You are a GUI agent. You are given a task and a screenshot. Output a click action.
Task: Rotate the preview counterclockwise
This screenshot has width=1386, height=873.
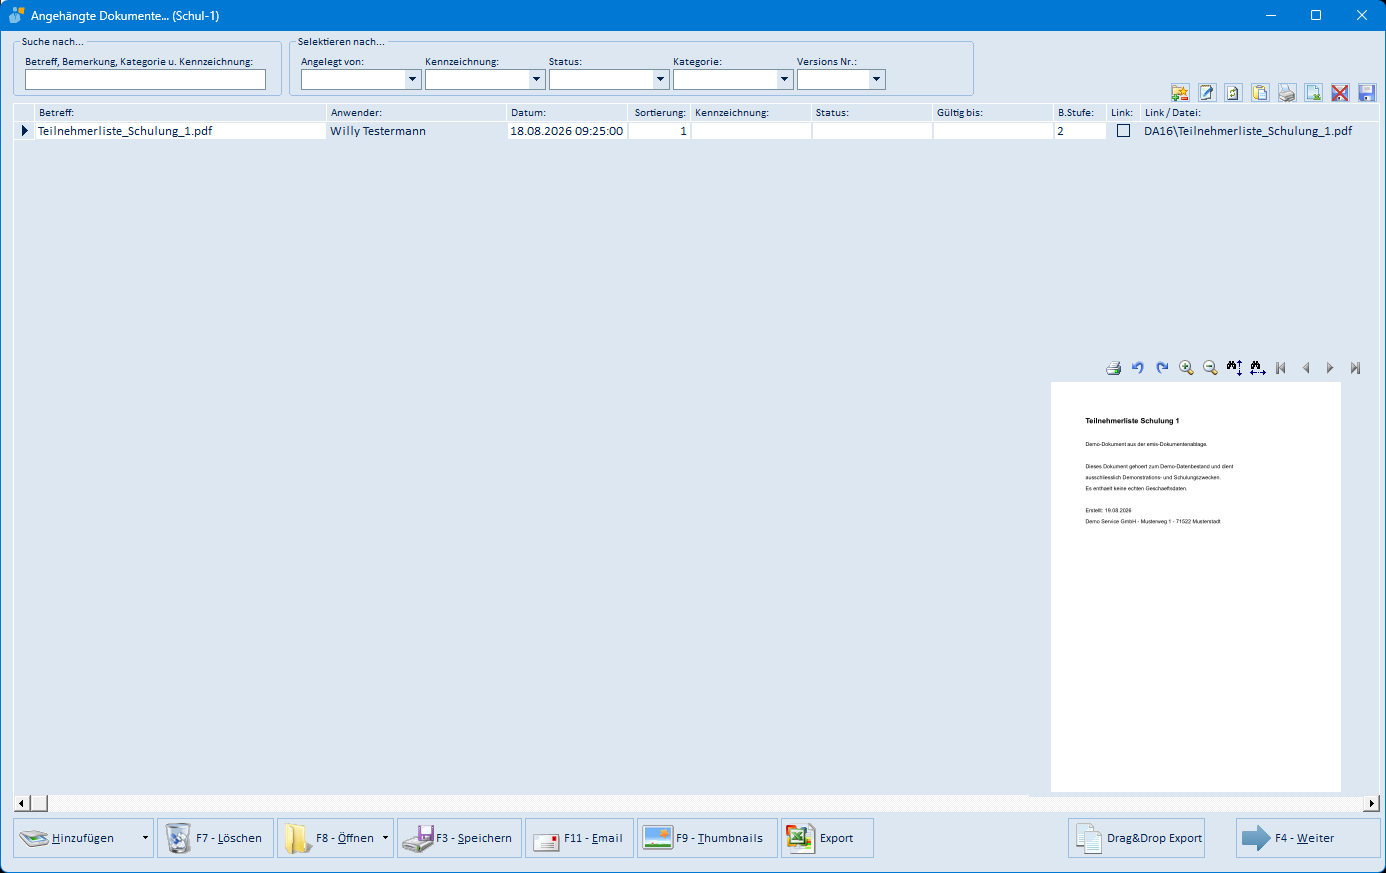click(x=1138, y=368)
